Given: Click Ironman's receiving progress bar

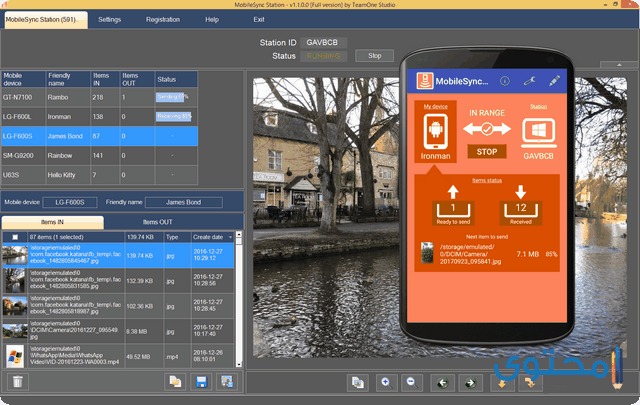Looking at the screenshot, I should point(173,117).
